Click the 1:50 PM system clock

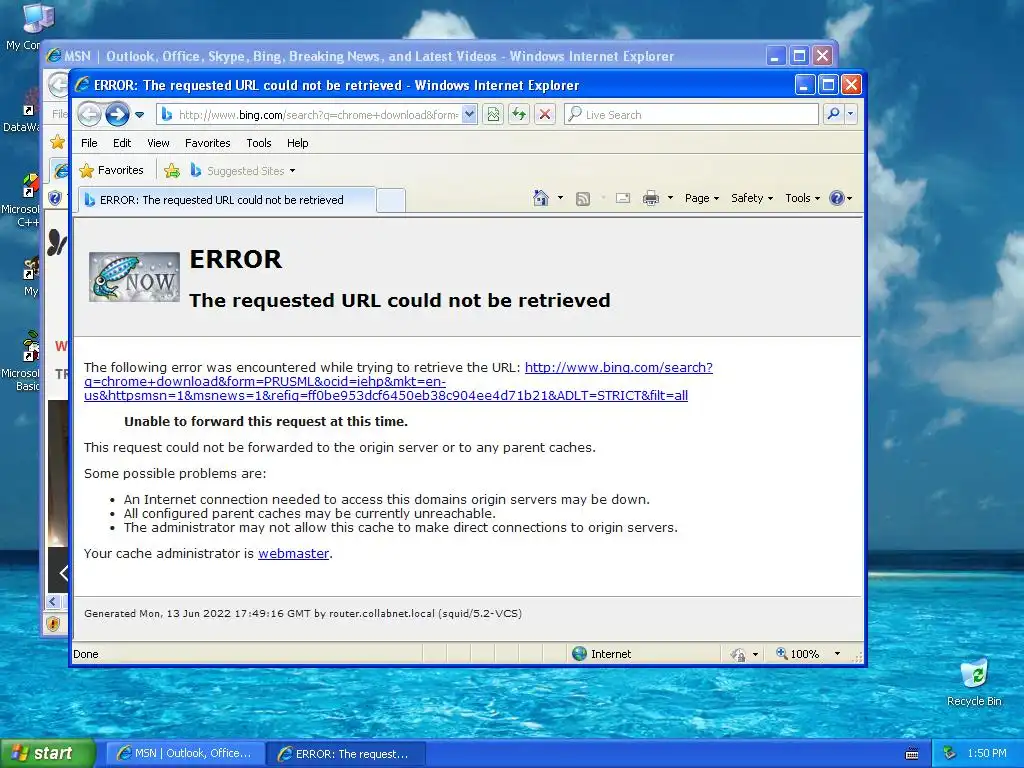pos(987,753)
